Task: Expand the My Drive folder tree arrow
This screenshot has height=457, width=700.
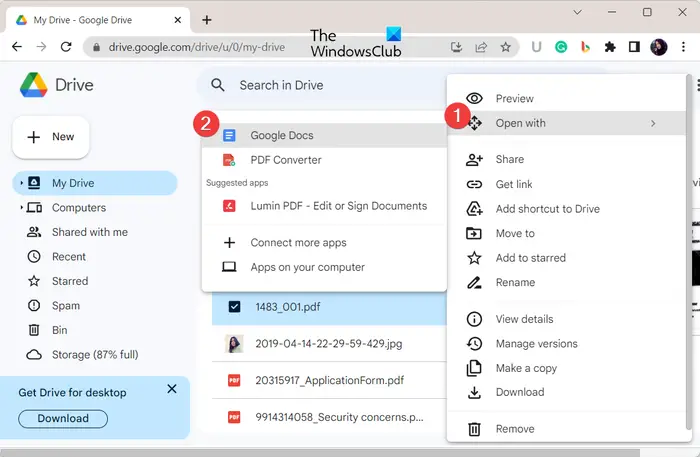Action: 21,183
